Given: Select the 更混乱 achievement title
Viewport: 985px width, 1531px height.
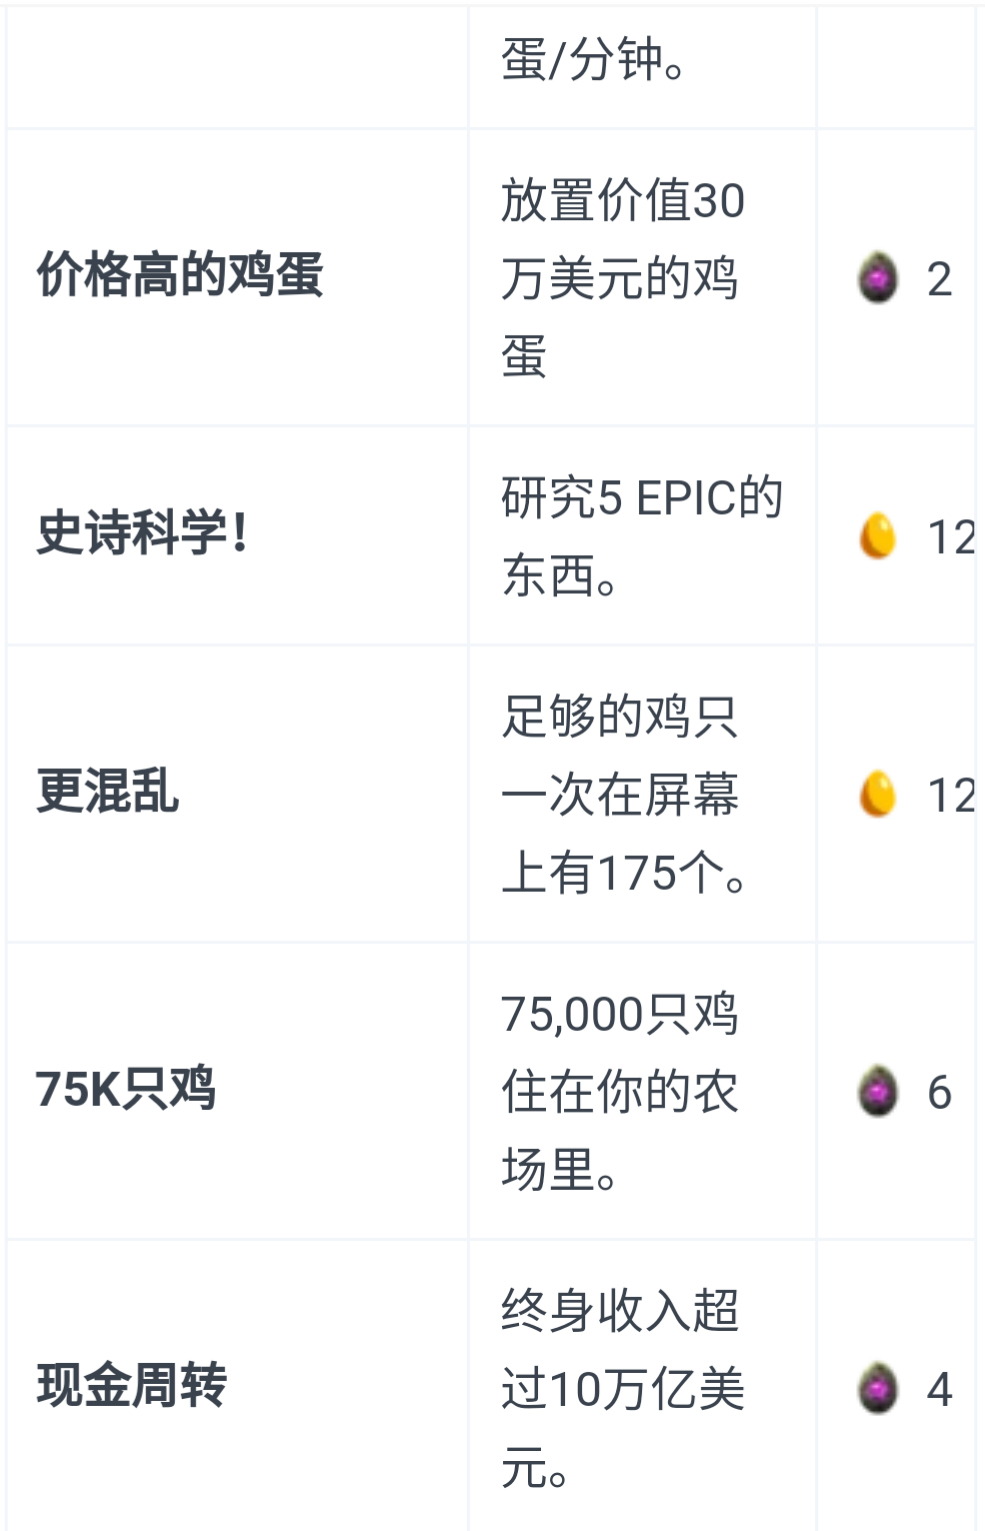Looking at the screenshot, I should pyautogui.click(x=108, y=791).
